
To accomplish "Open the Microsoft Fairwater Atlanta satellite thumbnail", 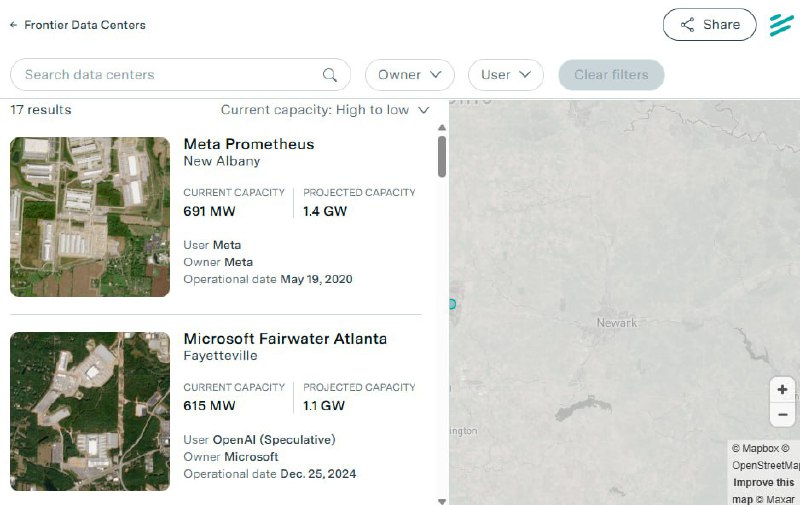I will 90,411.
